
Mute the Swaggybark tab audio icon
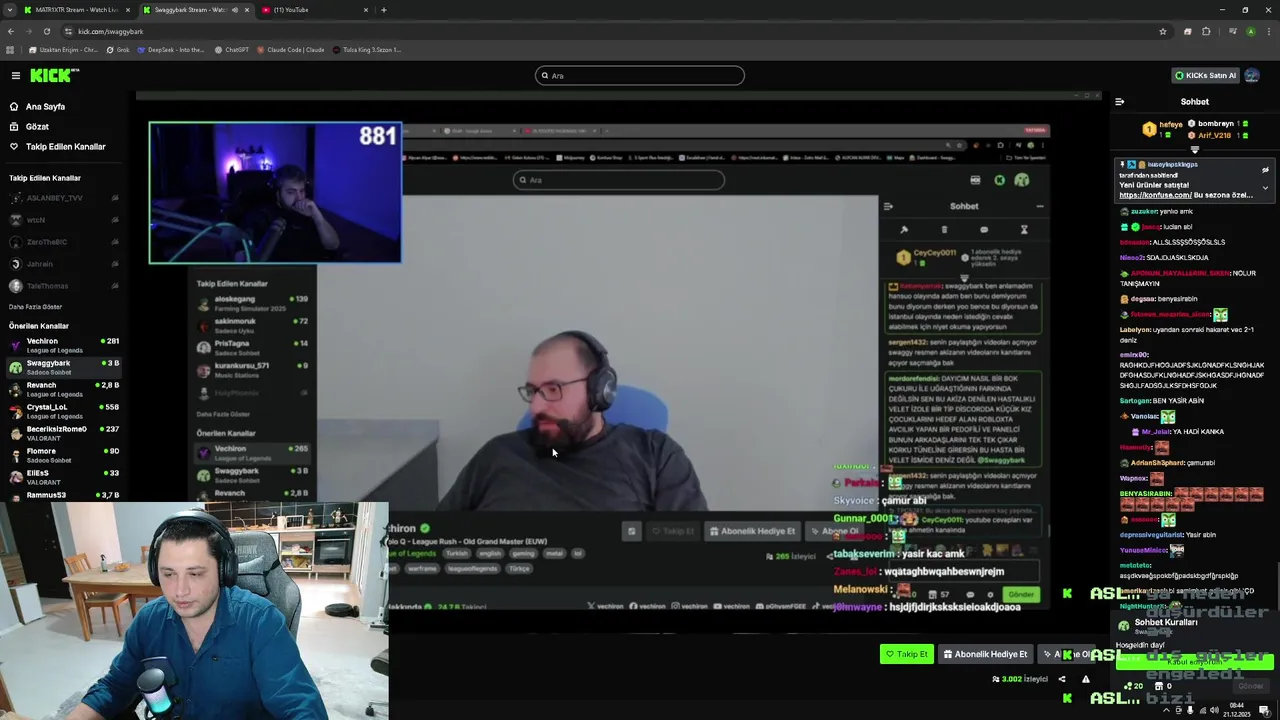235,10
